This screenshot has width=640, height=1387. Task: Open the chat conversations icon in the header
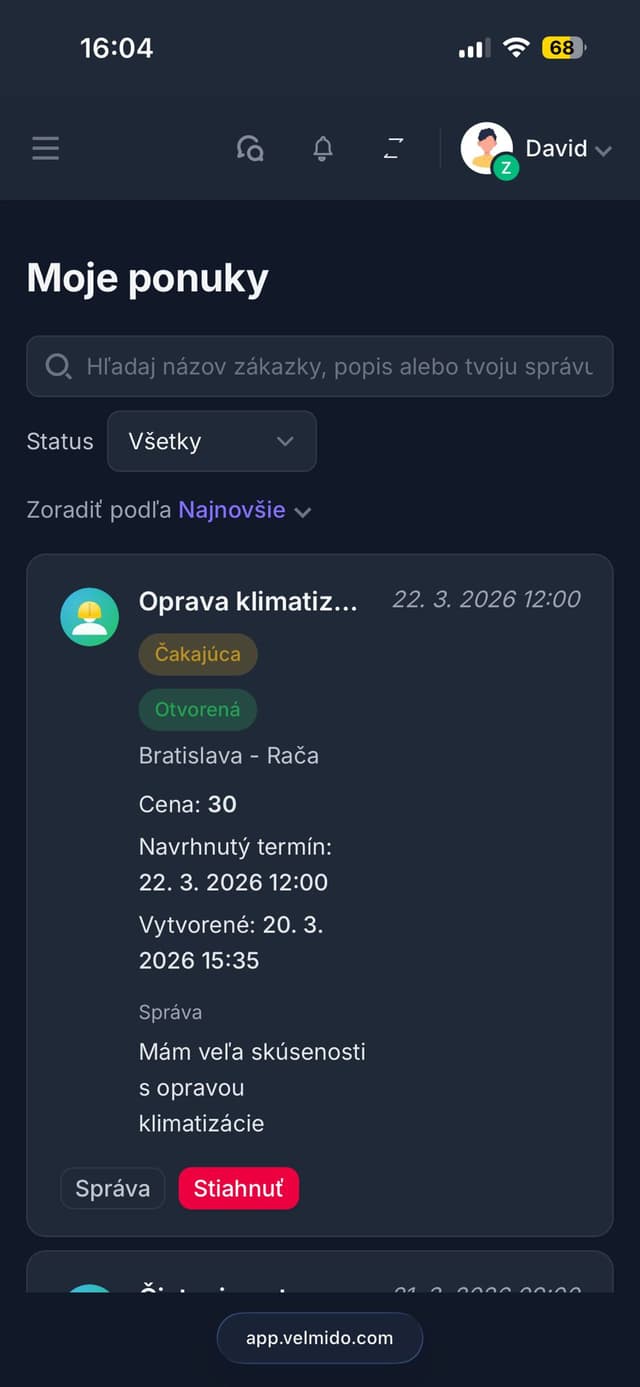tap(250, 148)
